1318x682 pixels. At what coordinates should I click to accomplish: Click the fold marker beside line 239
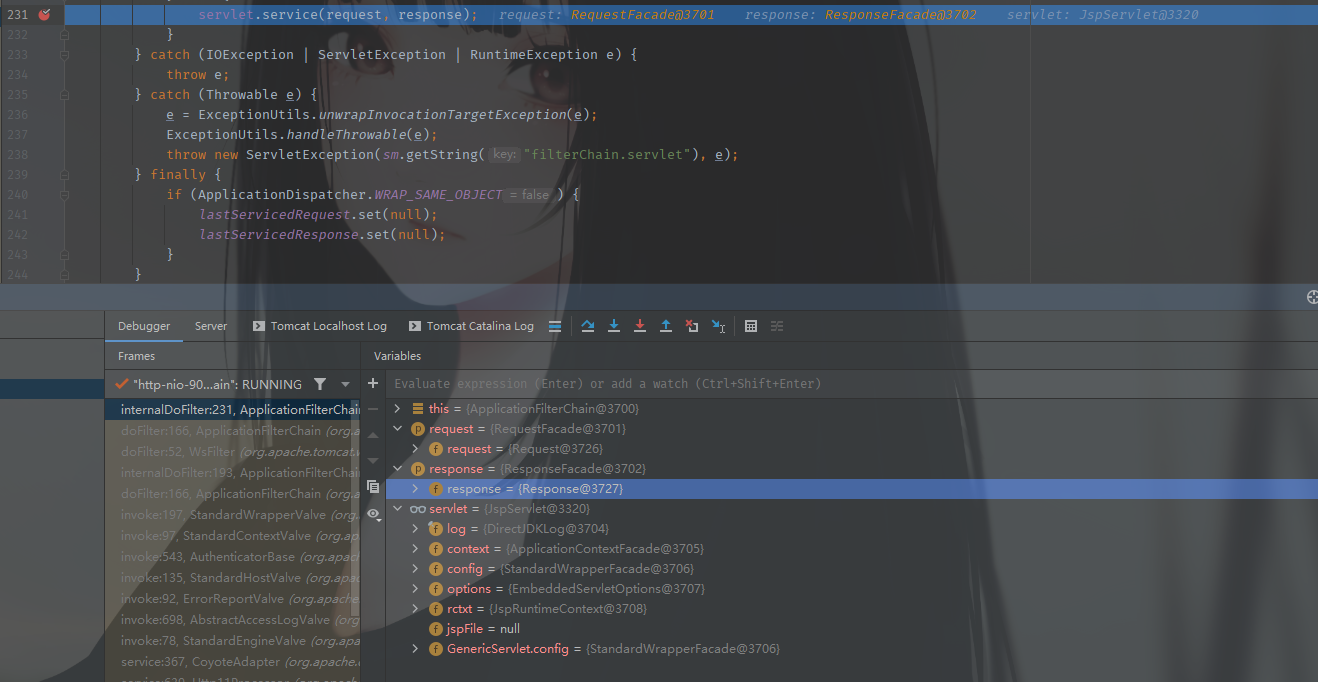pyautogui.click(x=64, y=175)
